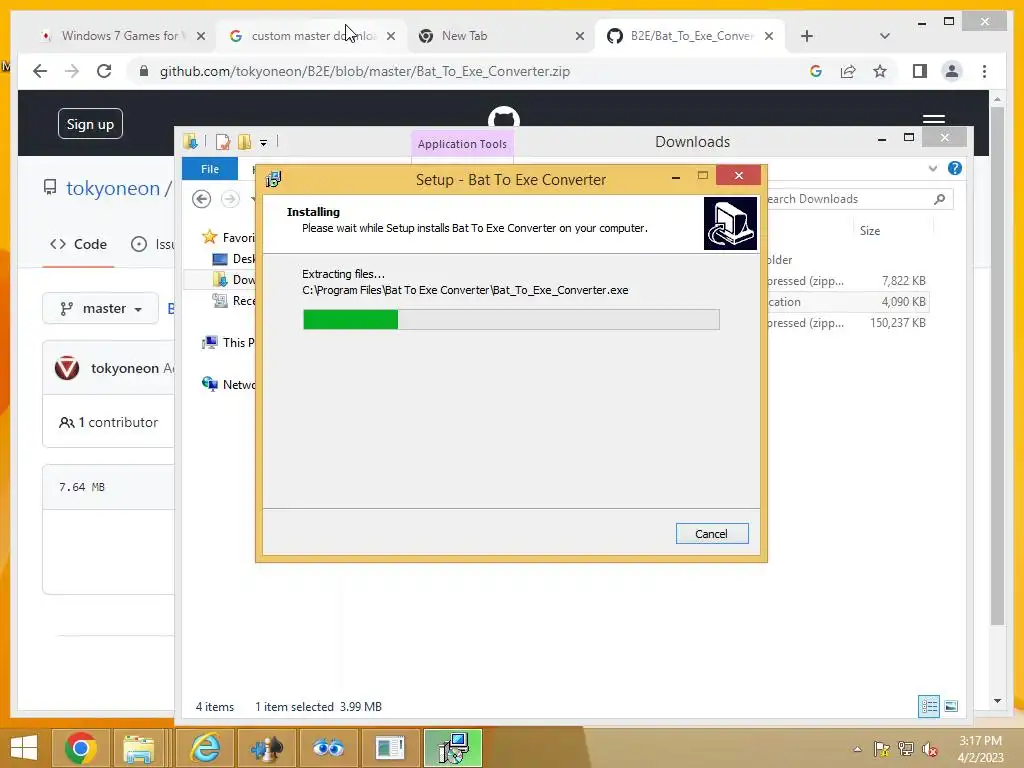Open a new Chrome tab
This screenshot has width=1024, height=768.
click(x=807, y=36)
